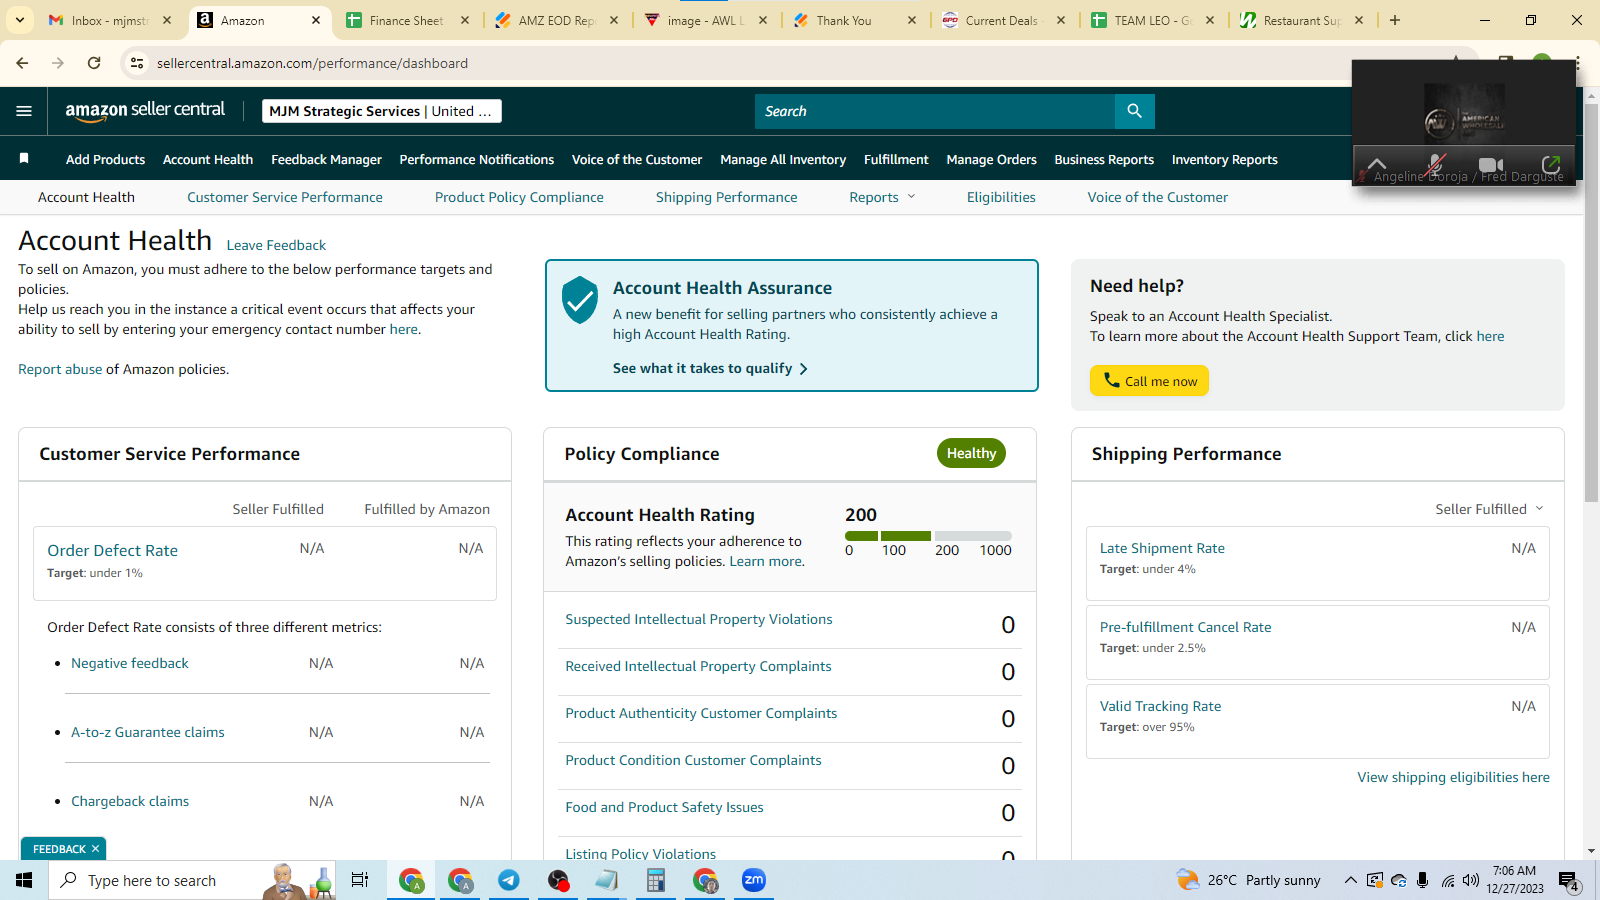
Task: Open the A-to-z Guarantee claims link
Action: pos(148,732)
